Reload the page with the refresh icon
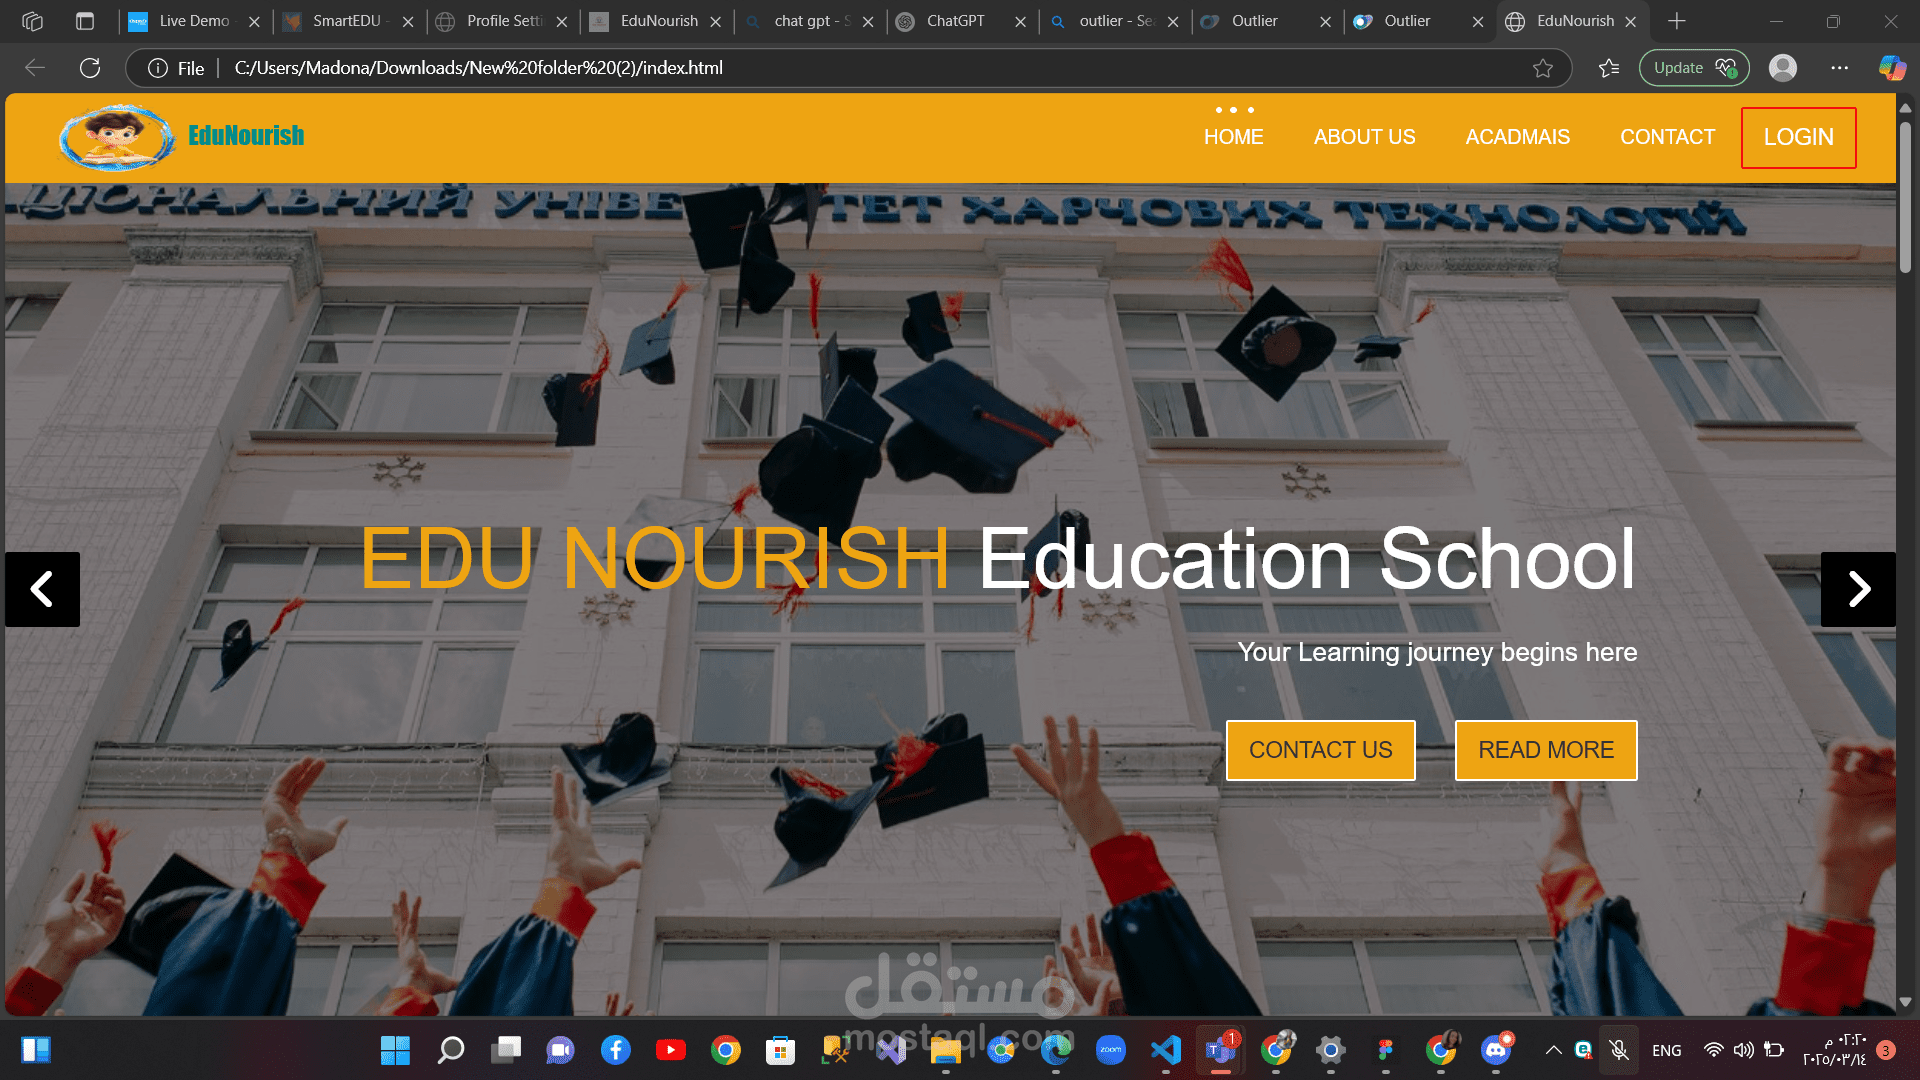Image resolution: width=1920 pixels, height=1080 pixels. (90, 68)
